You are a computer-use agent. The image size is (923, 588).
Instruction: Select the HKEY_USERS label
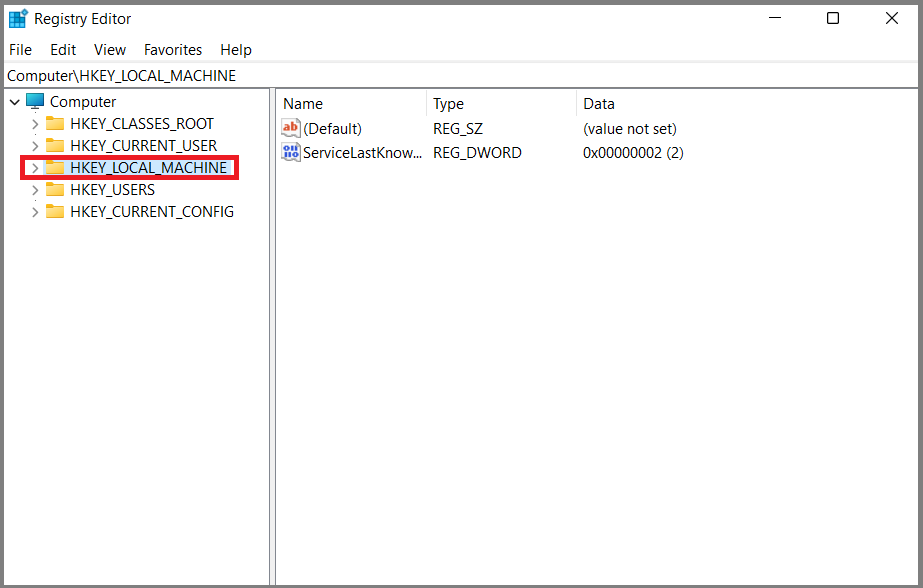[112, 190]
